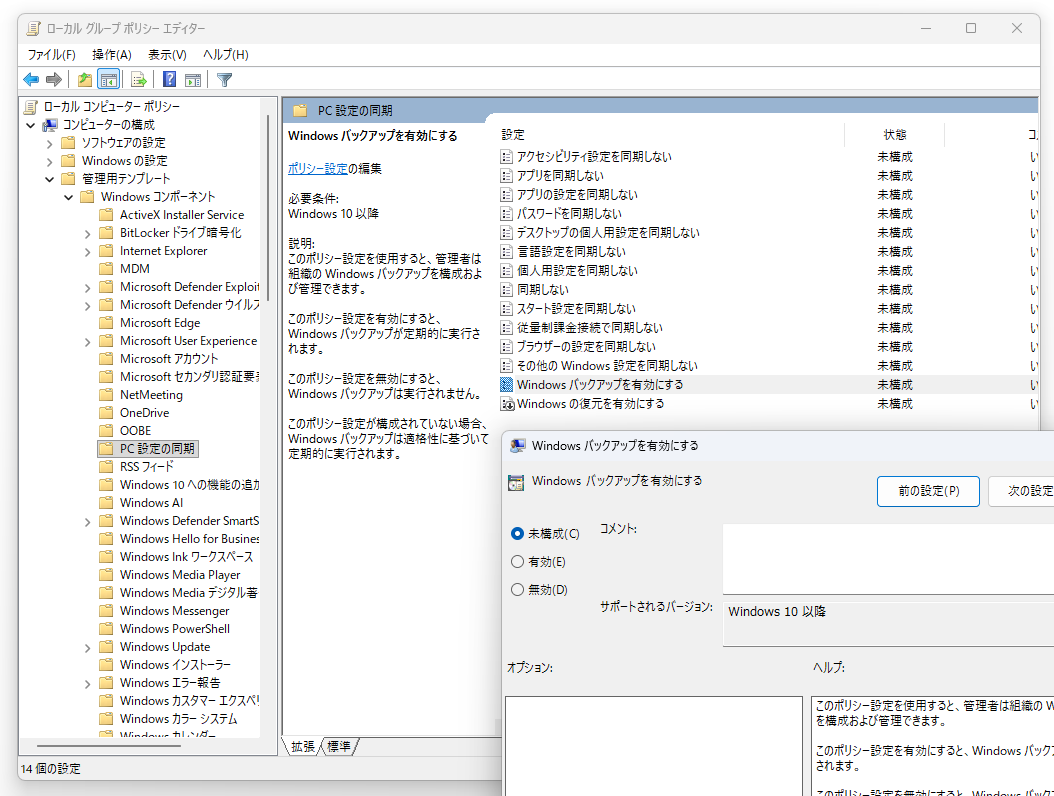Select the Windows Media Player tree item
Image resolution: width=1054 pixels, height=796 pixels.
tap(180, 575)
